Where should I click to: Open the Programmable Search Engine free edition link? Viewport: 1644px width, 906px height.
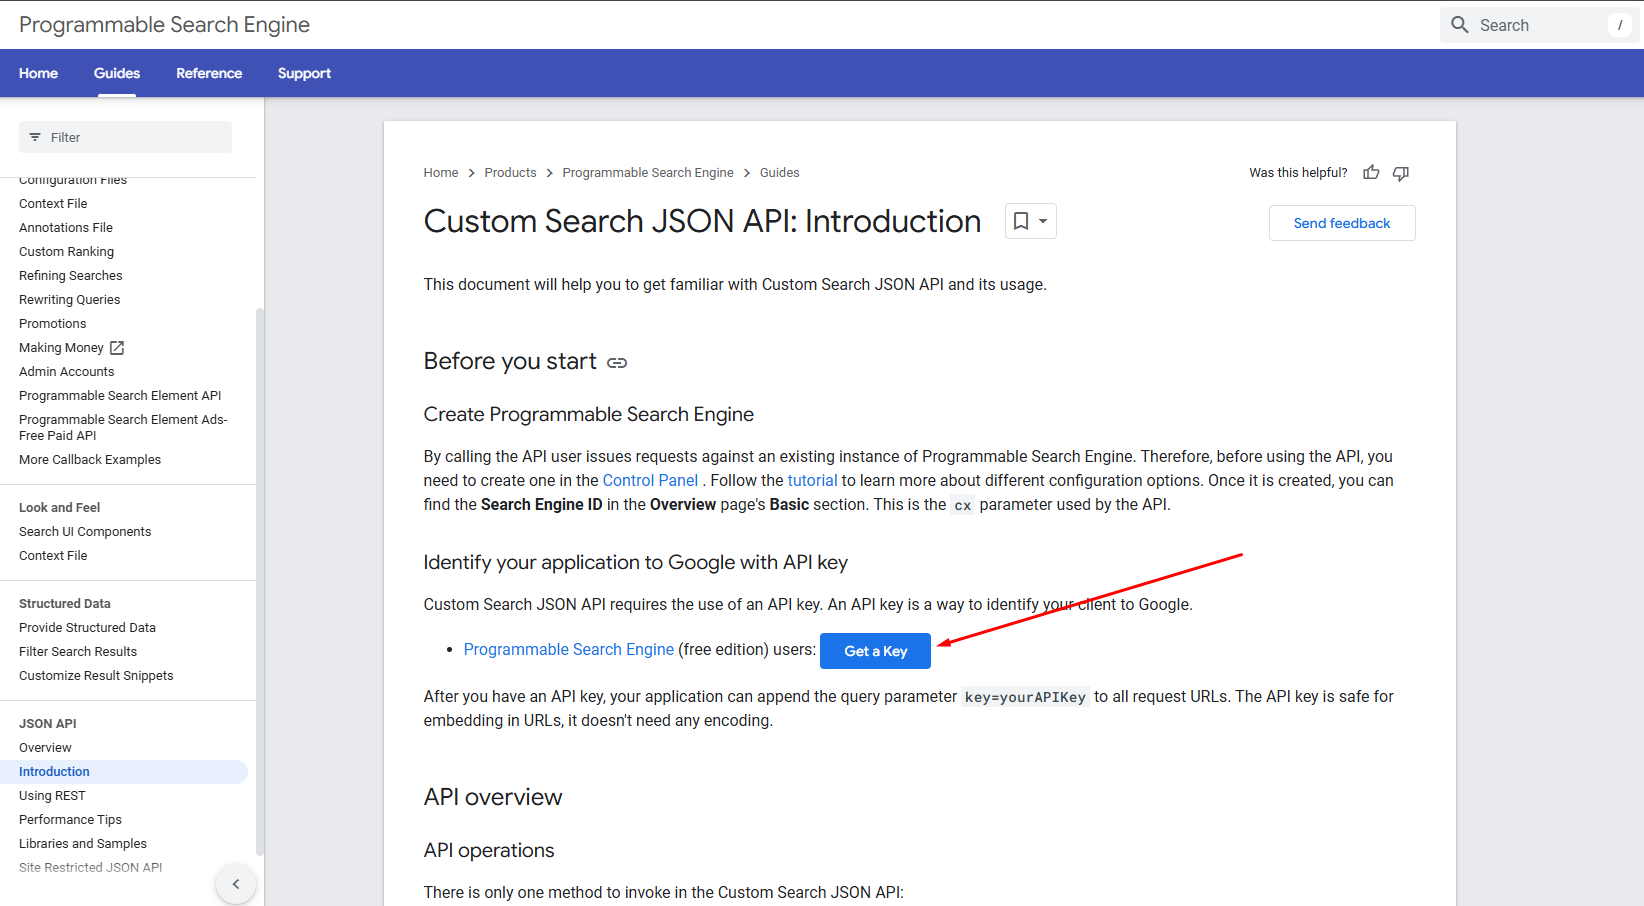pyautogui.click(x=569, y=650)
